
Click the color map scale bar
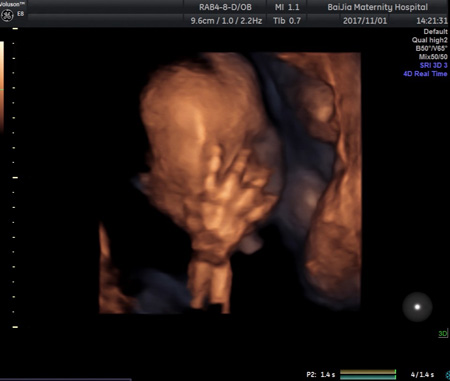[x=2, y=87]
